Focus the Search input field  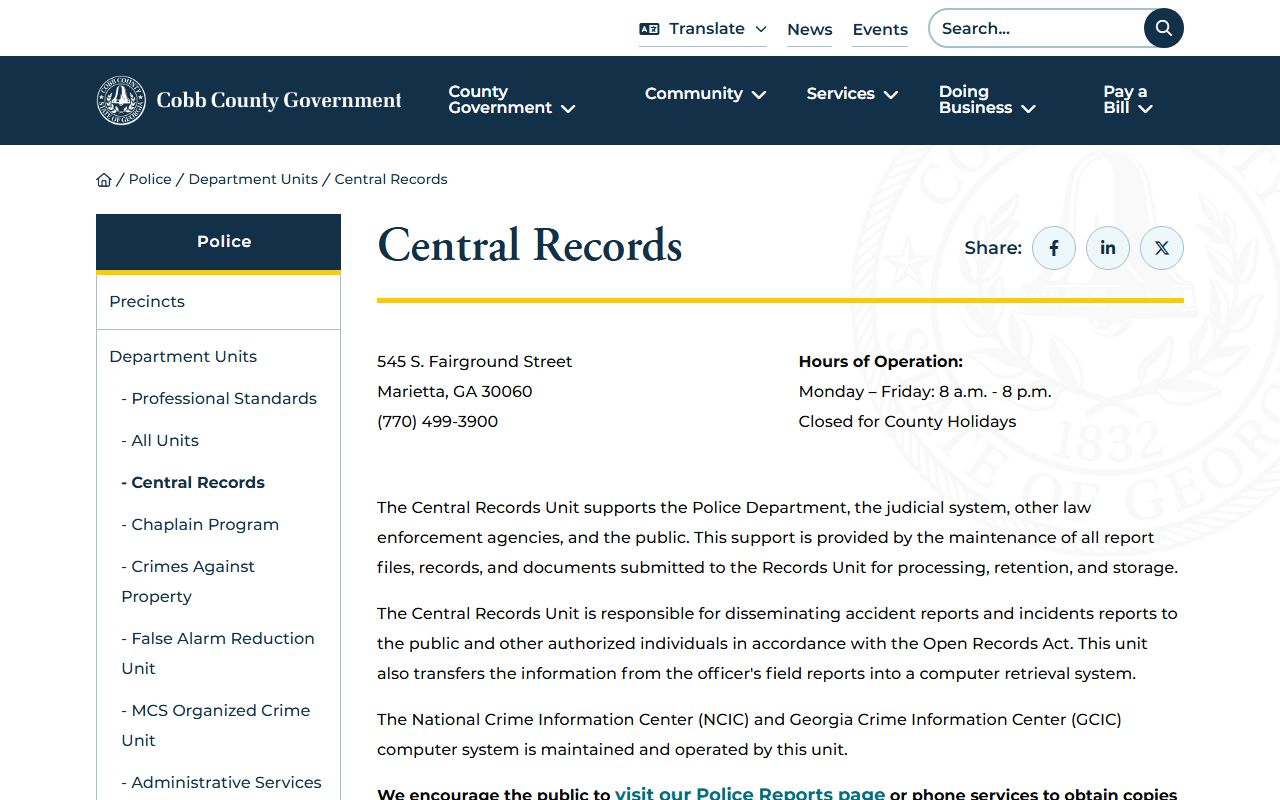point(1038,28)
